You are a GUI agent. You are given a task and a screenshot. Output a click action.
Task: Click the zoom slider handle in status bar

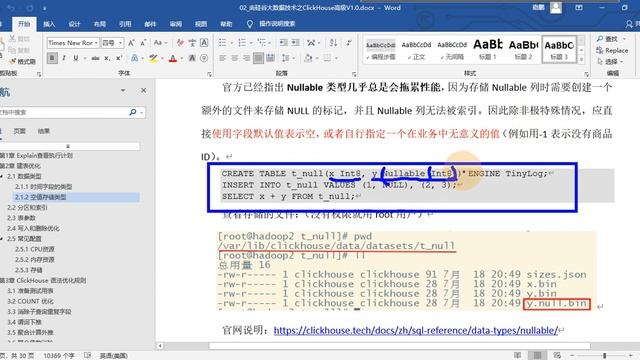[604, 356]
